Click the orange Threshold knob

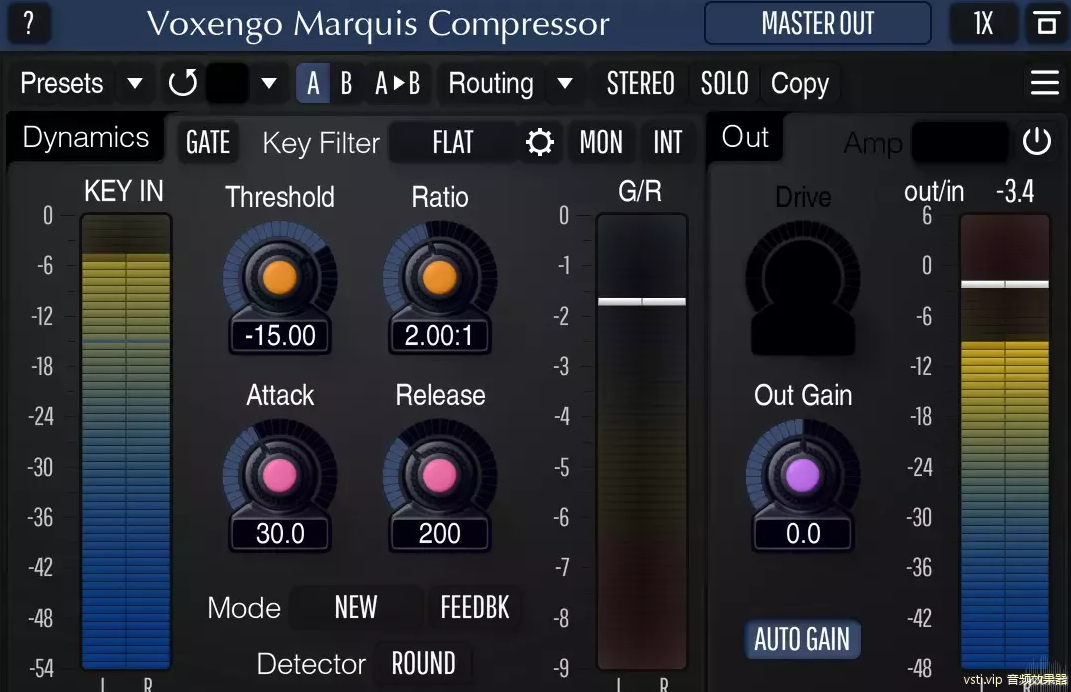(279, 277)
